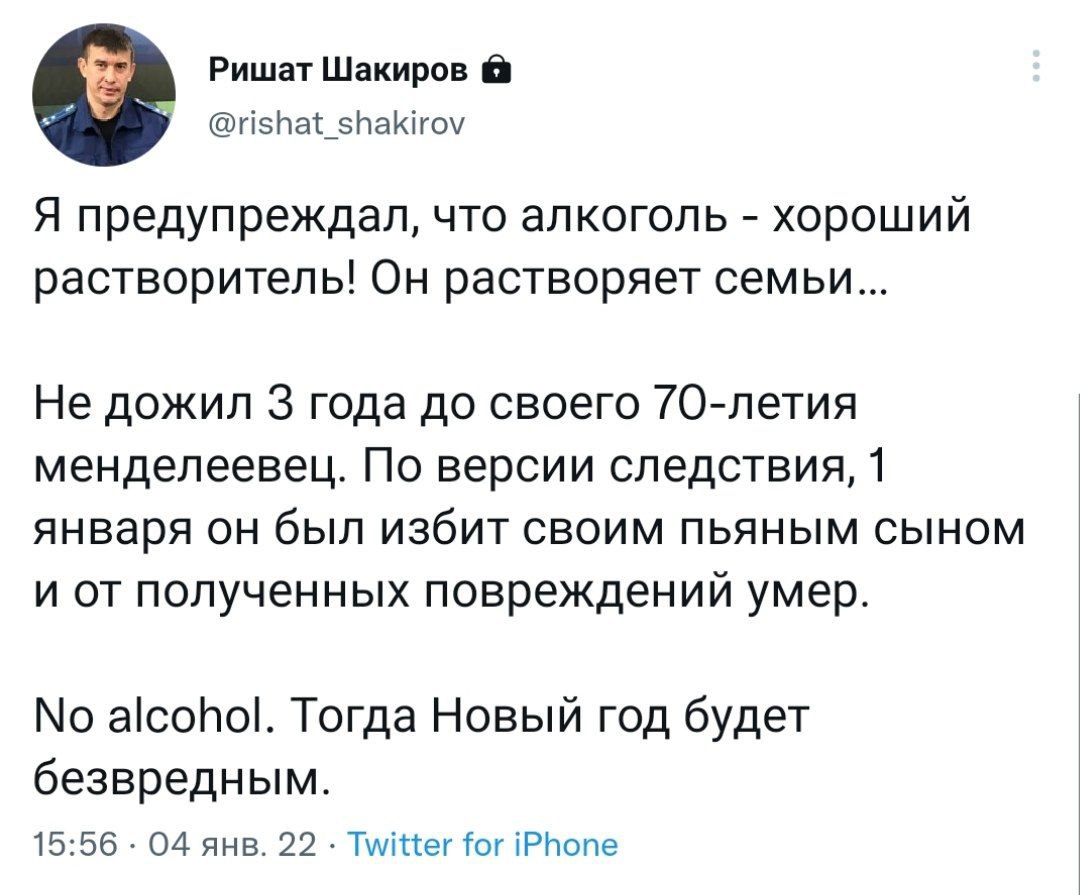The width and height of the screenshot is (1080, 895).
Task: Open Ришат Шакиров's profile via display name
Action: tap(340, 69)
